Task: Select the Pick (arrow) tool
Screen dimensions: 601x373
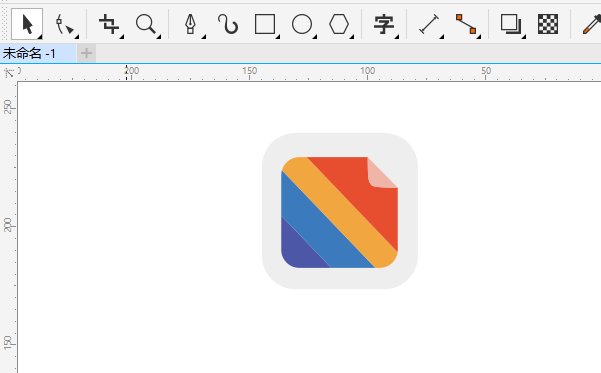Action: [x=27, y=24]
